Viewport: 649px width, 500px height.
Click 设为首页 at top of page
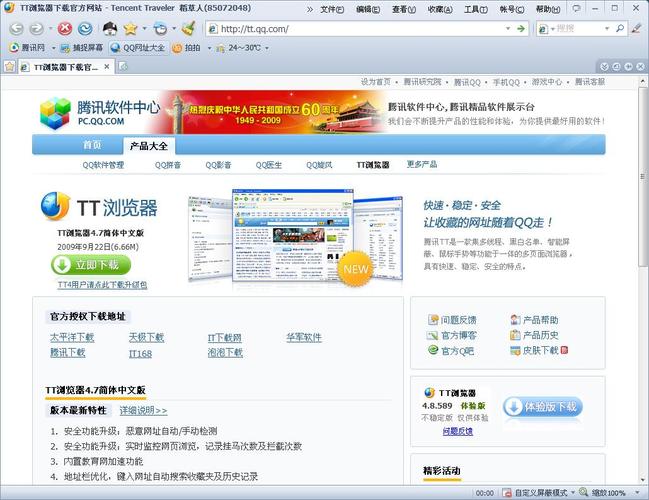point(375,82)
